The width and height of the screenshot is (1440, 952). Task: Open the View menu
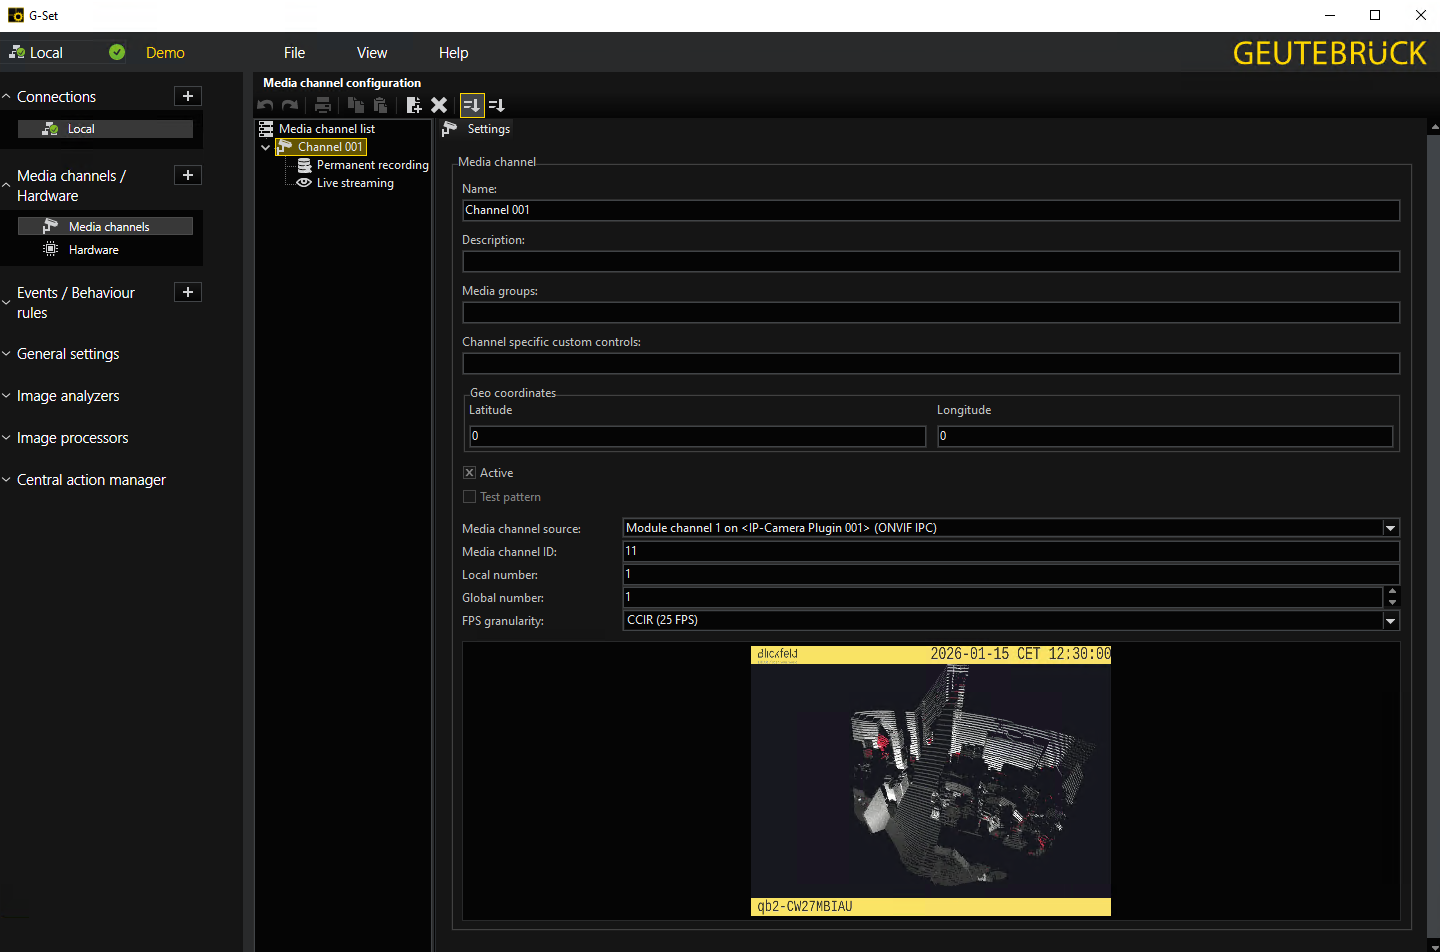click(372, 53)
